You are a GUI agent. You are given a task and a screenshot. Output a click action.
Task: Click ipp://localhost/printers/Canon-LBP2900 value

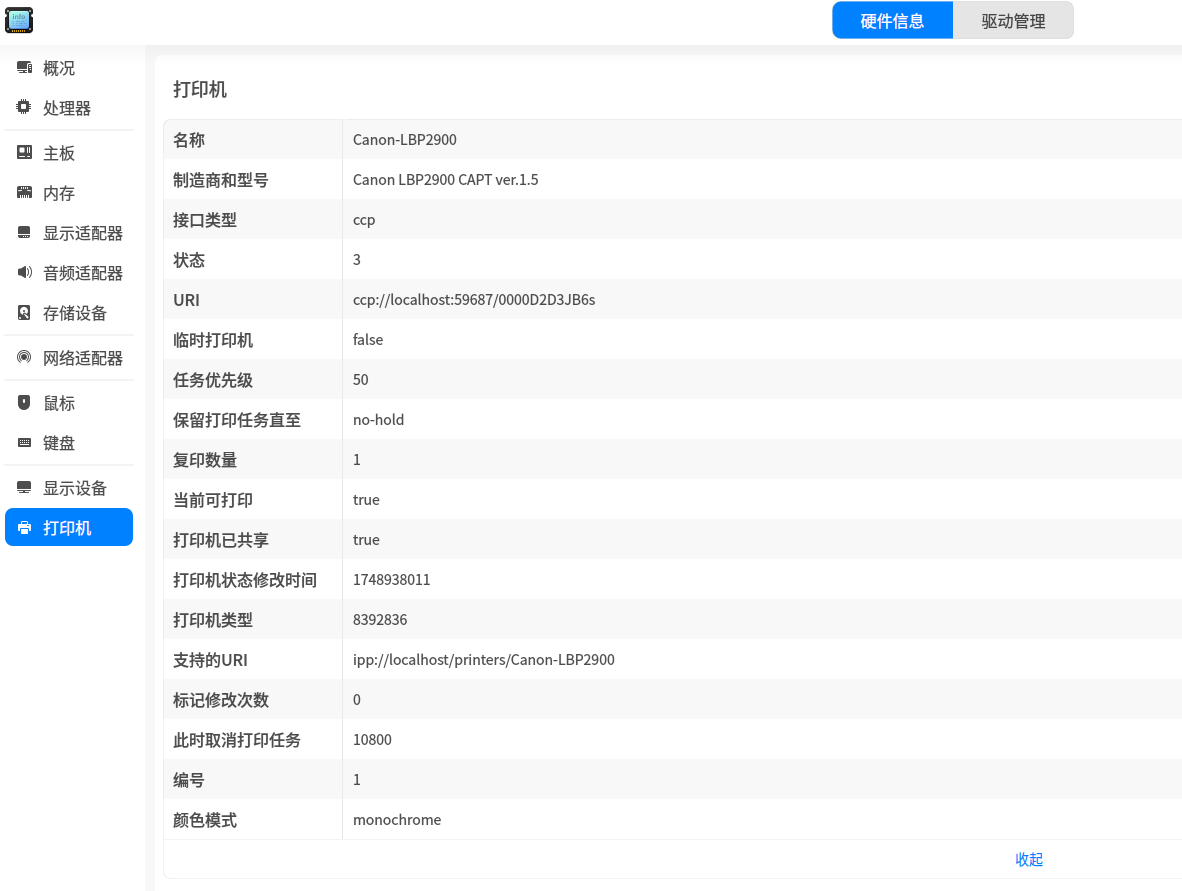[484, 660]
